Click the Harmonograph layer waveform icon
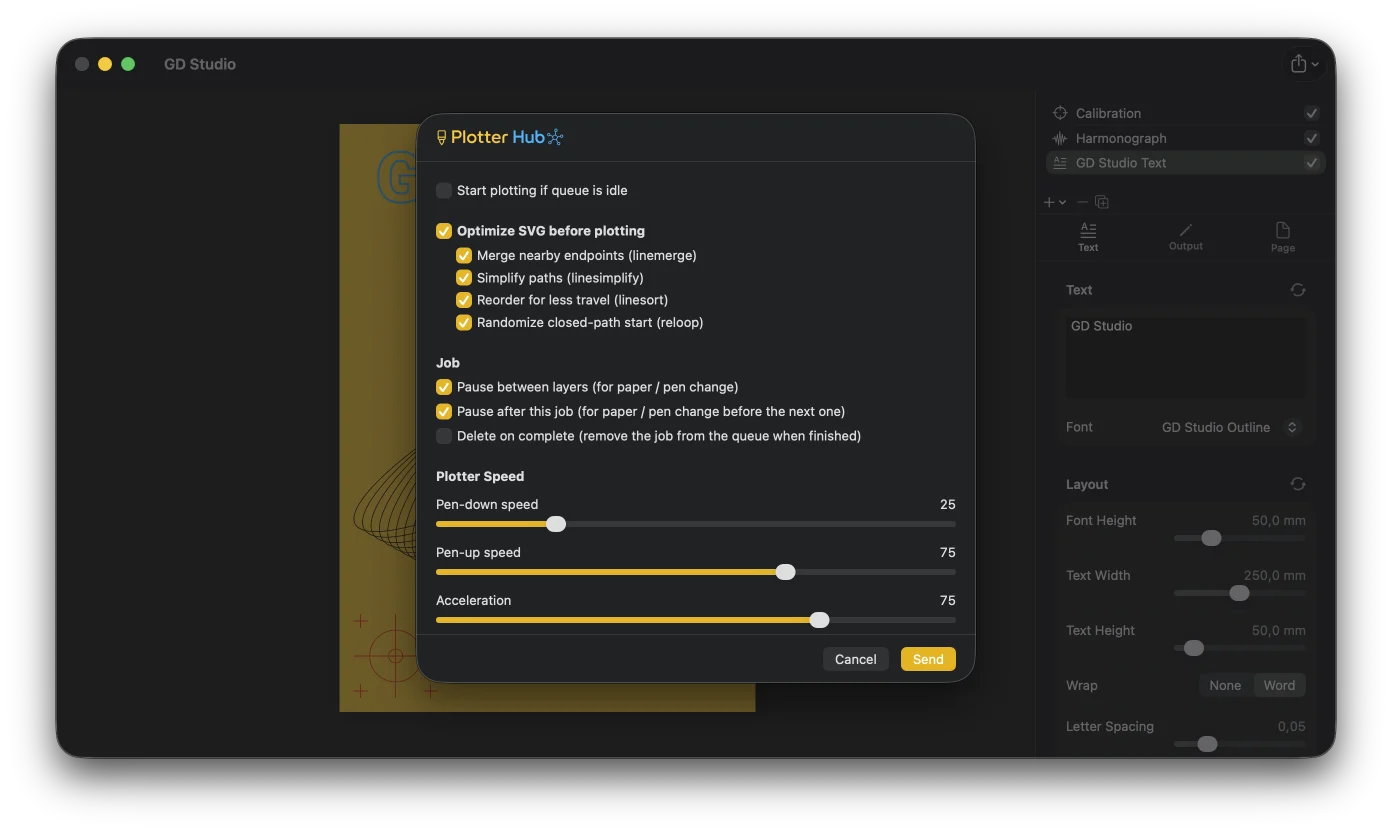 pyautogui.click(x=1060, y=138)
